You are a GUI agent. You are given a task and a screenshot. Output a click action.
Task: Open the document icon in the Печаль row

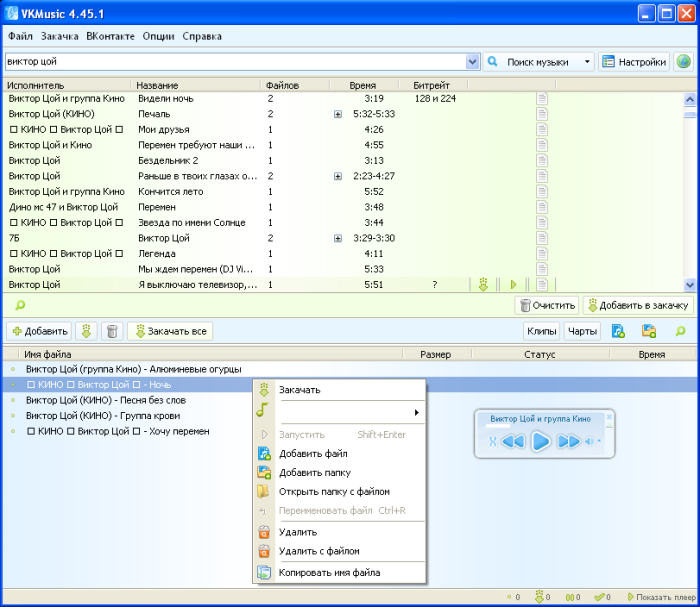coord(542,114)
